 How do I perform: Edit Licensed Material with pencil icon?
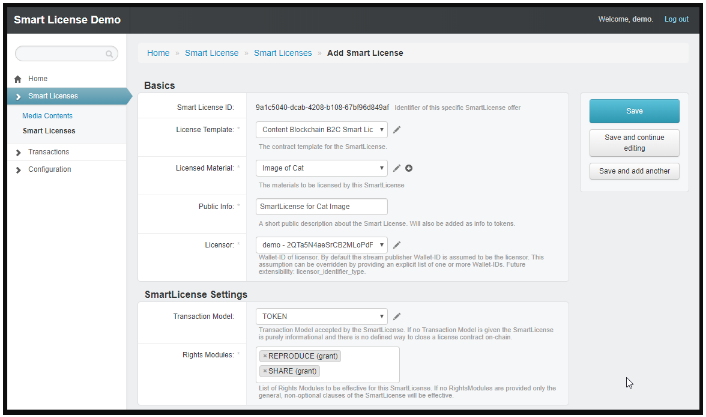coord(397,168)
